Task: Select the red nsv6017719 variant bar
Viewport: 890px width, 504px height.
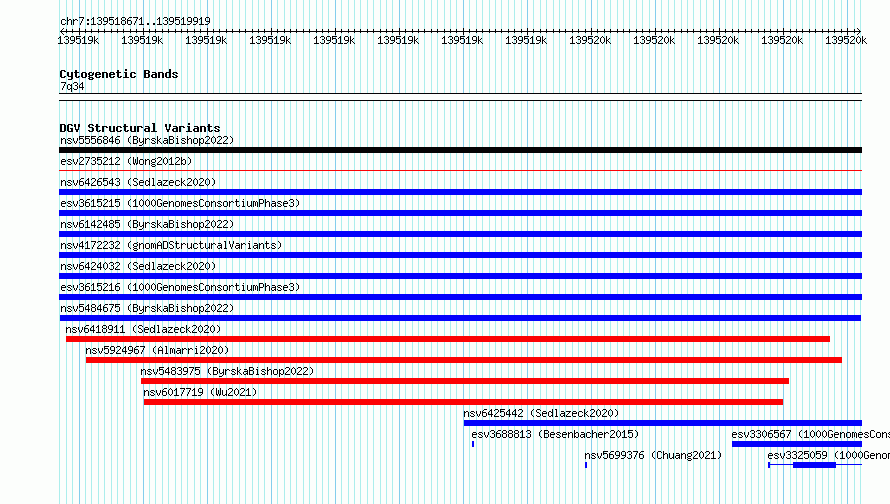Action: [x=463, y=402]
